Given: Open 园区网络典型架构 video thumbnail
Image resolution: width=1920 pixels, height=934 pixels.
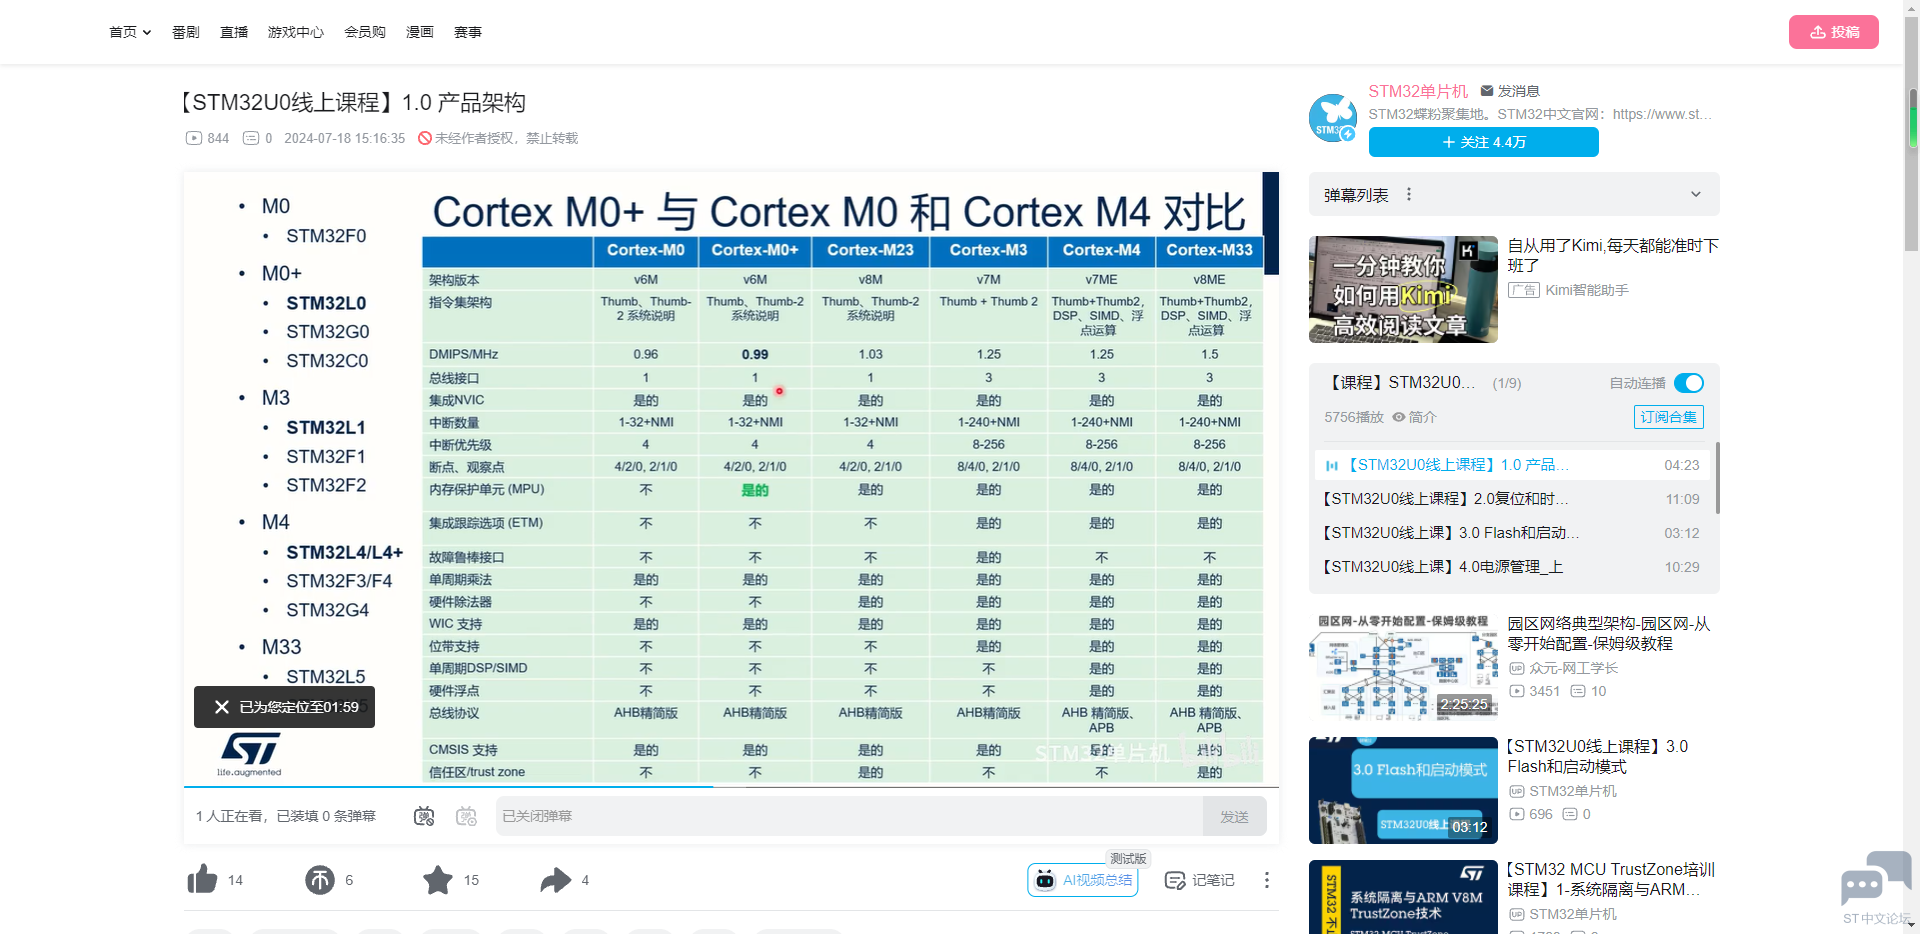Looking at the screenshot, I should (1403, 667).
